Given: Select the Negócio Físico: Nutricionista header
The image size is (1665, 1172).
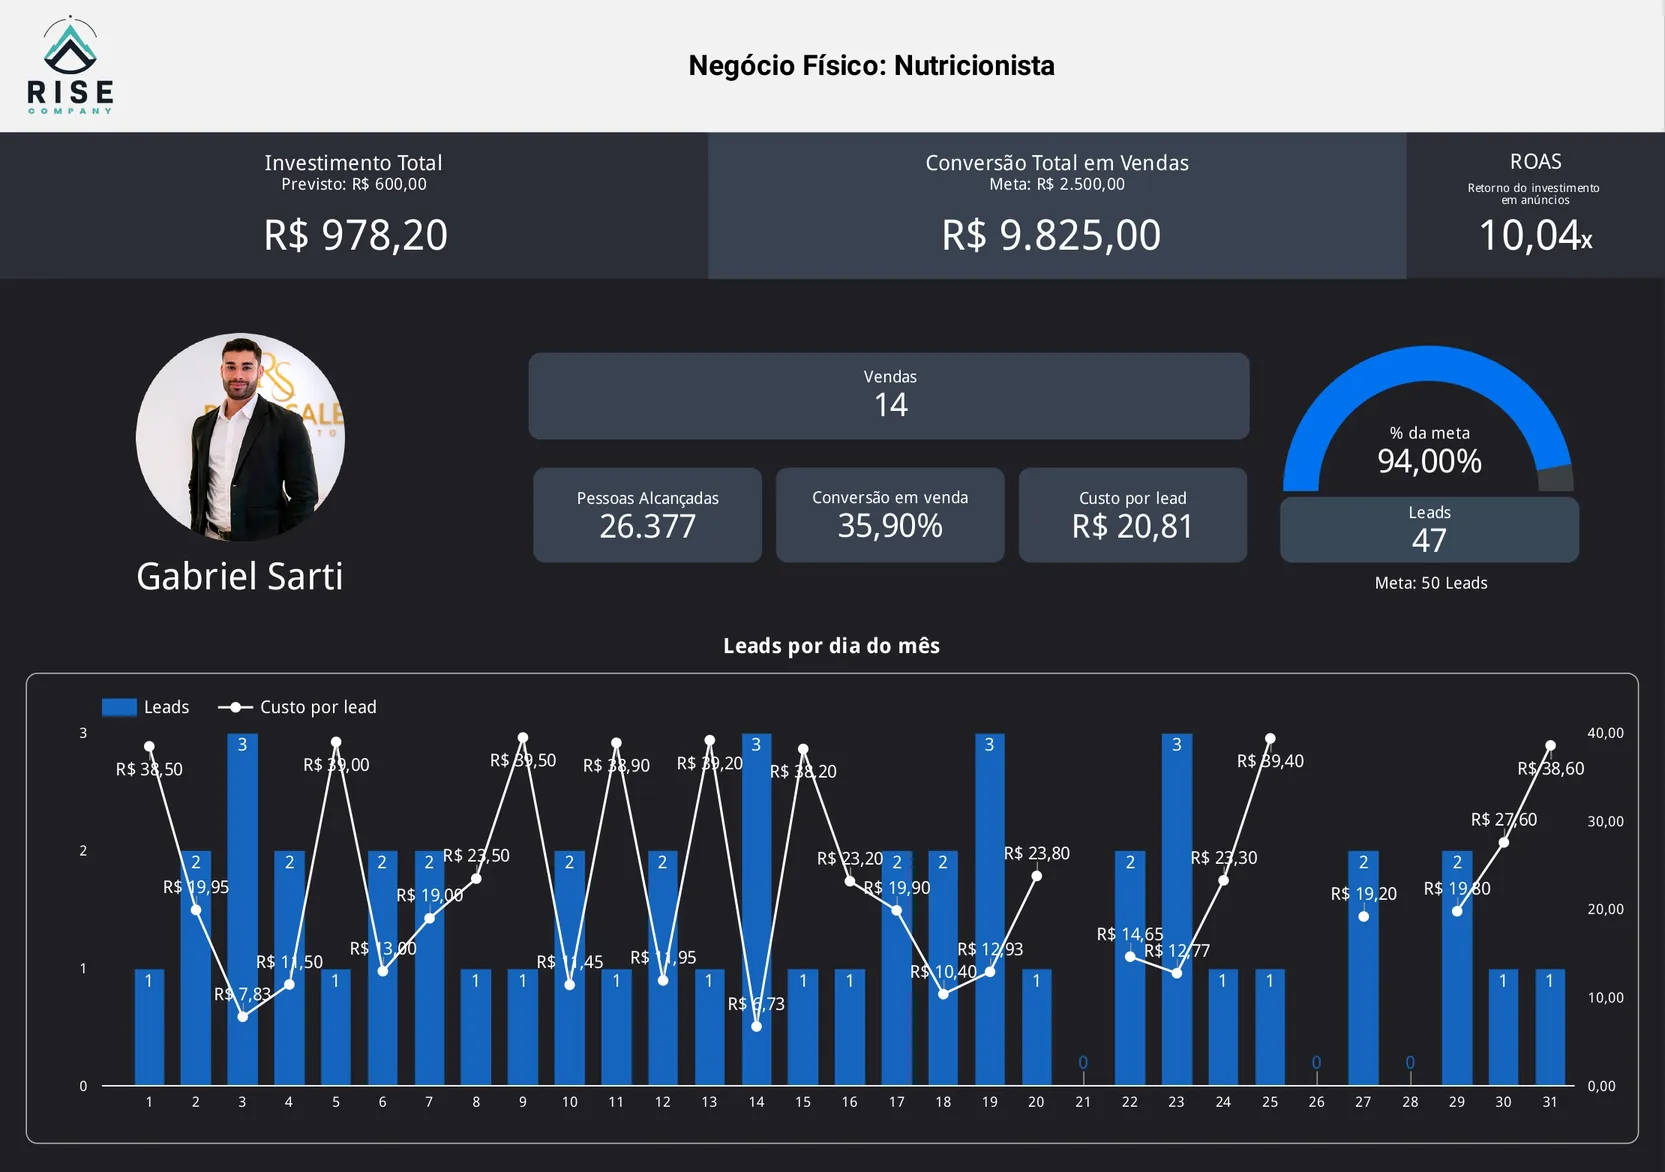Looking at the screenshot, I should click(x=871, y=65).
